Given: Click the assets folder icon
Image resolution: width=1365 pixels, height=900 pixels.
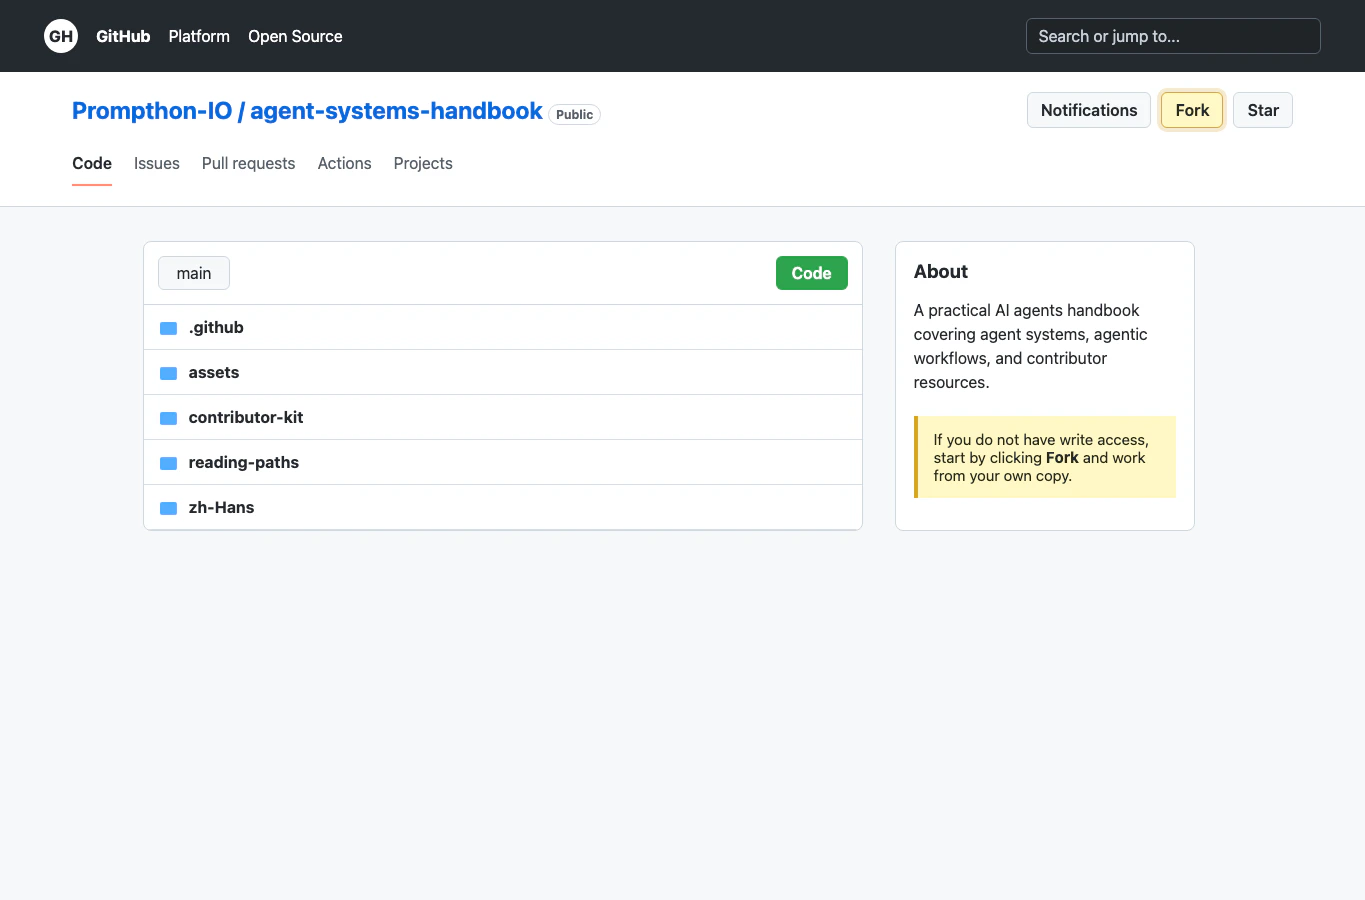Looking at the screenshot, I should point(169,373).
